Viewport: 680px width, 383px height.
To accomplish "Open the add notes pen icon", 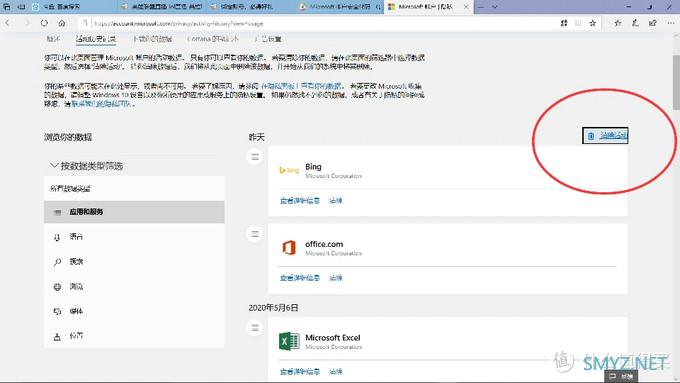I will point(635,23).
